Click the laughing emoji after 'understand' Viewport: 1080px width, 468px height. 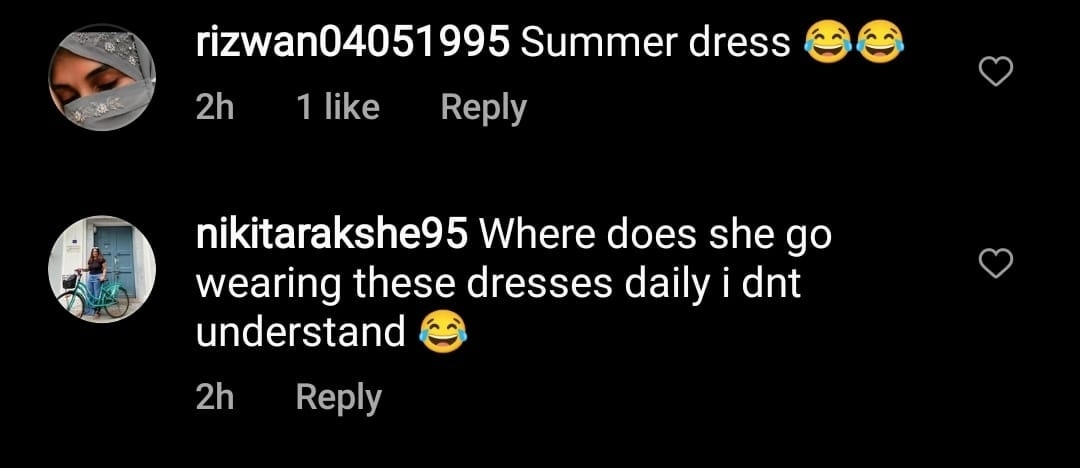coord(444,332)
